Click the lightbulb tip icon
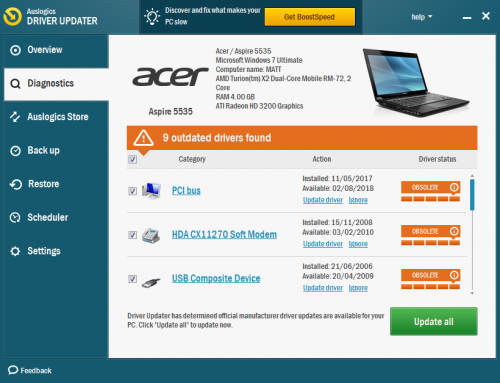Viewport: 500px width, 383px height. point(152,17)
